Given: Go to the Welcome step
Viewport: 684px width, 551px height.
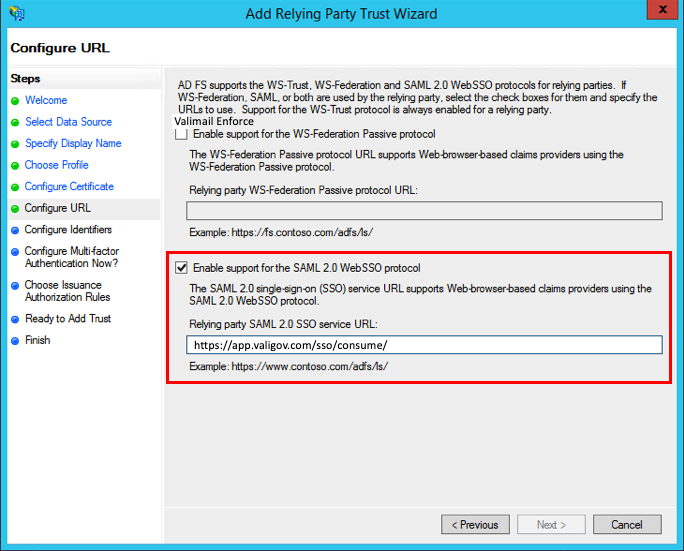Looking at the screenshot, I should [46, 100].
